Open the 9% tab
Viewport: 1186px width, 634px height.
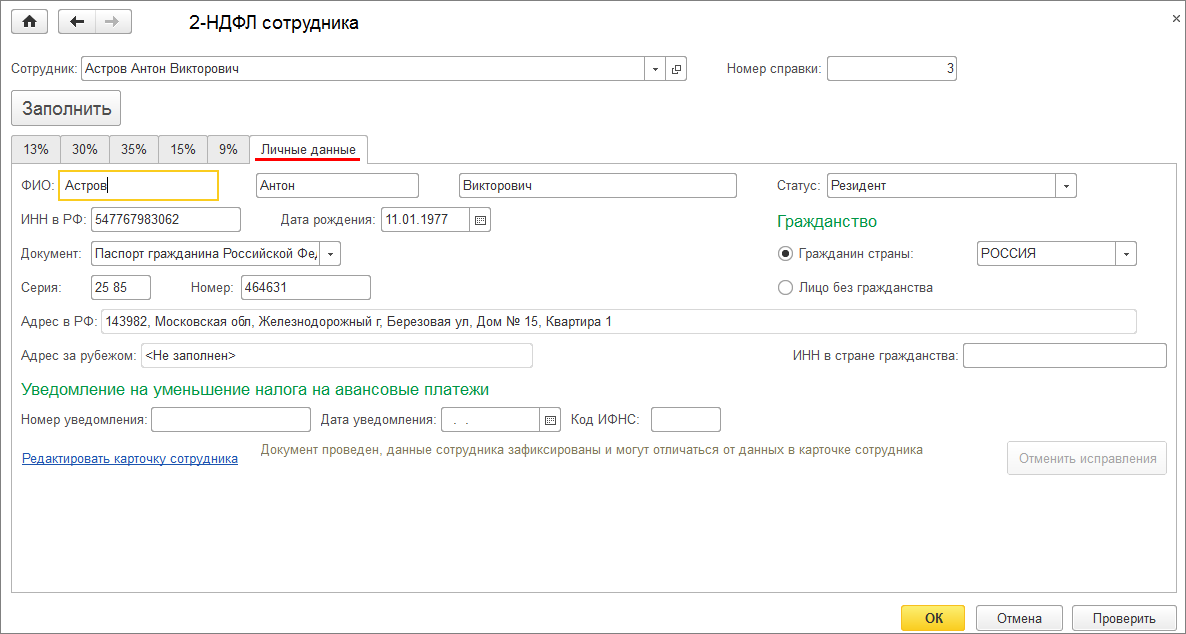tap(228, 149)
